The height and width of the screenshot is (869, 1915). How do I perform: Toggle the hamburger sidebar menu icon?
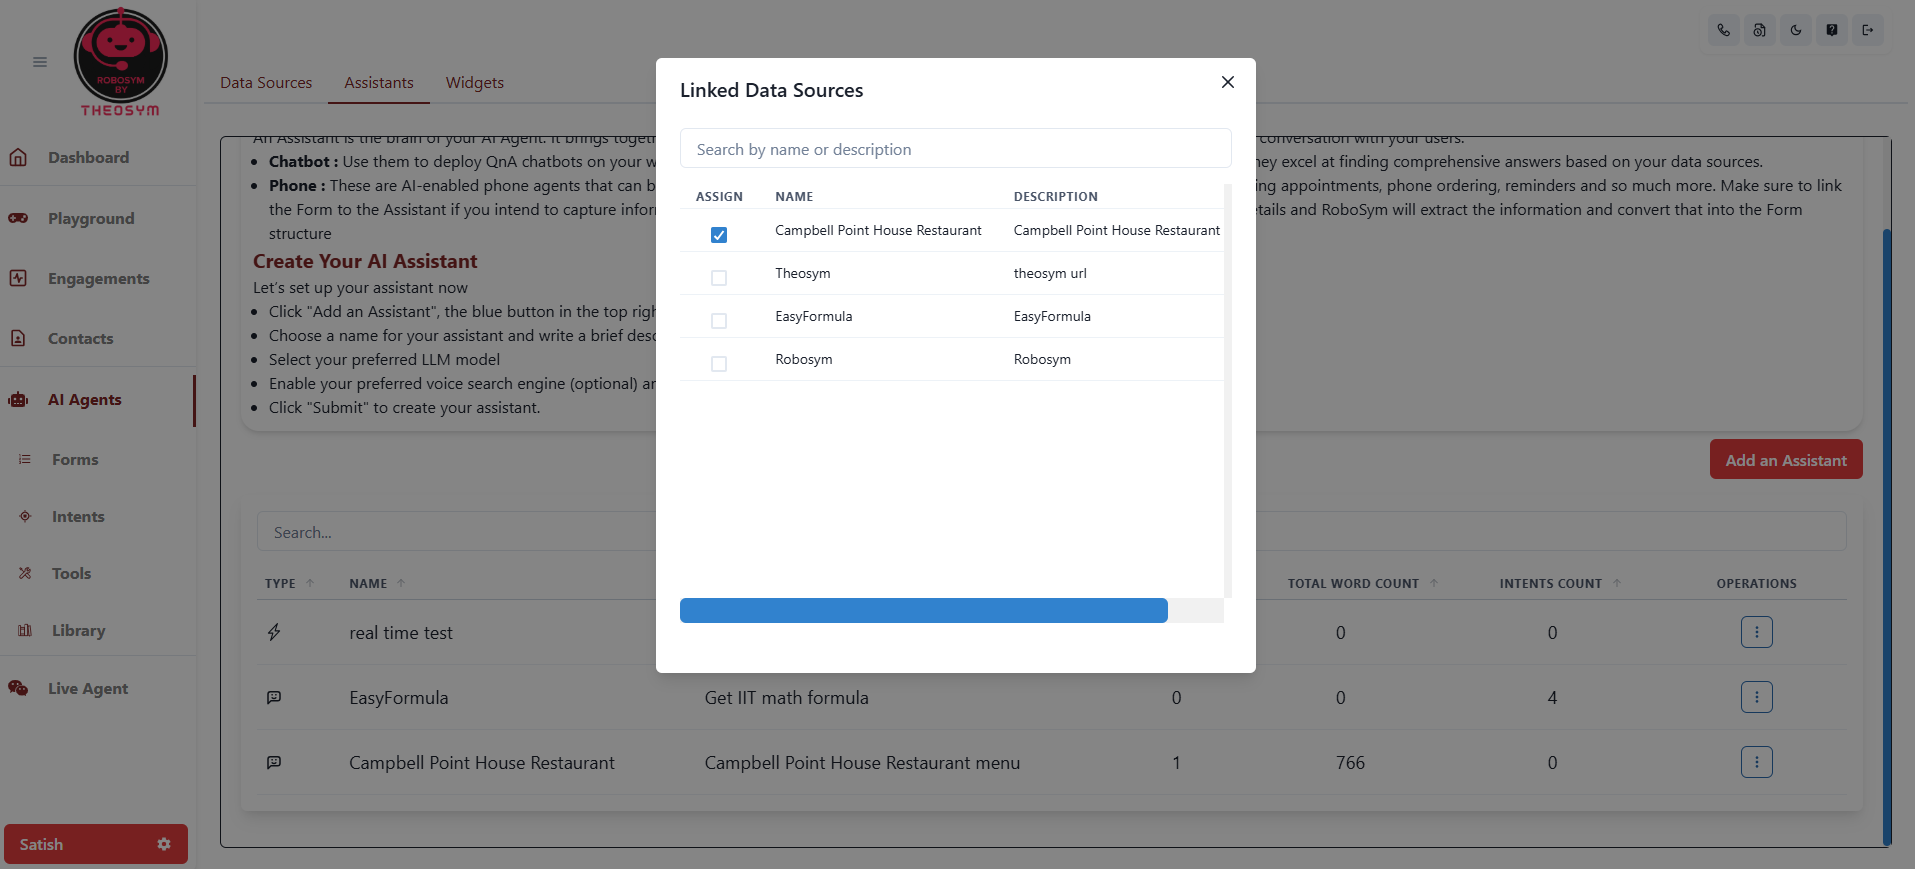(x=40, y=62)
